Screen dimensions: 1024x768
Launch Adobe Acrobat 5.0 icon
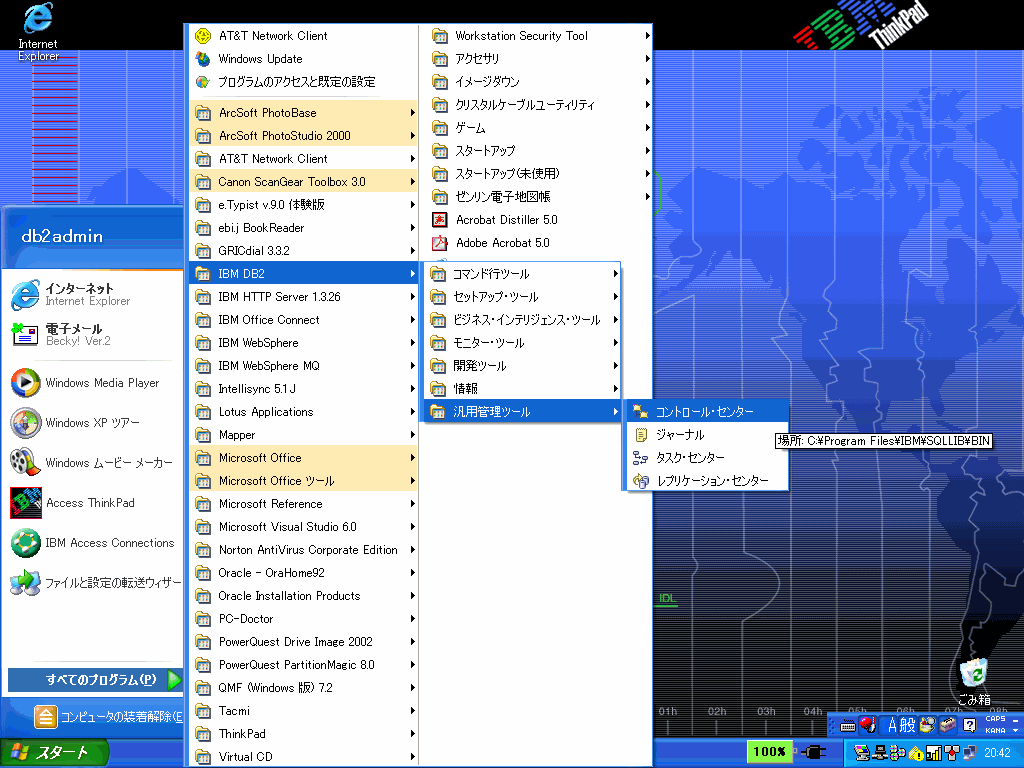(440, 243)
